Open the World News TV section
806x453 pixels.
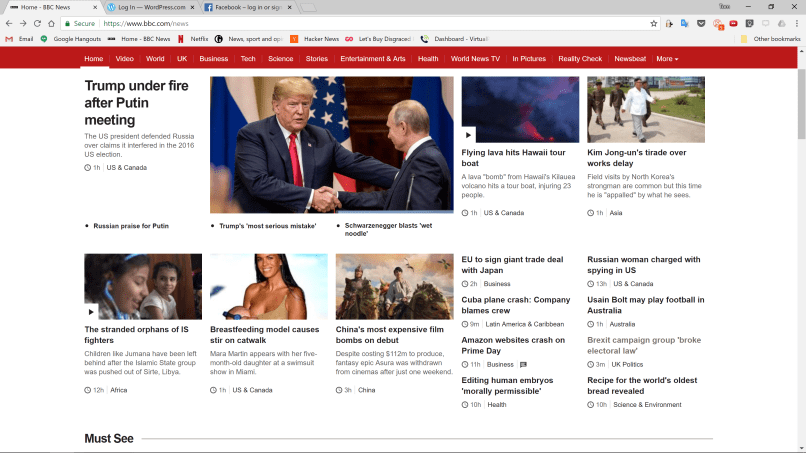point(475,59)
